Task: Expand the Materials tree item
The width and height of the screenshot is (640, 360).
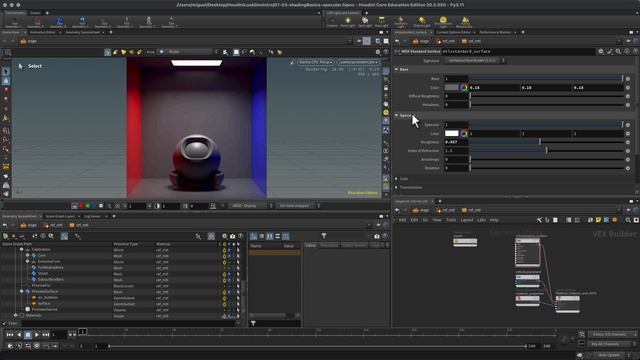Action: tap(16, 316)
